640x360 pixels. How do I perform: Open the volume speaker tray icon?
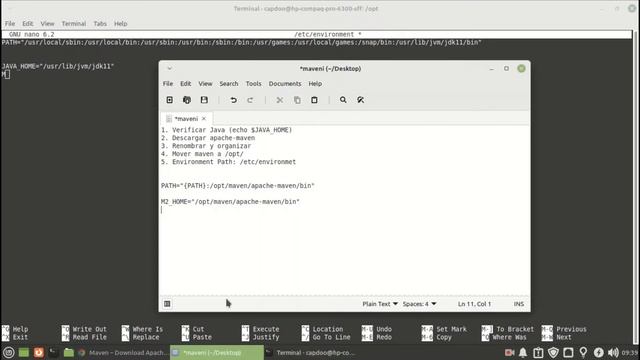(x=613, y=352)
